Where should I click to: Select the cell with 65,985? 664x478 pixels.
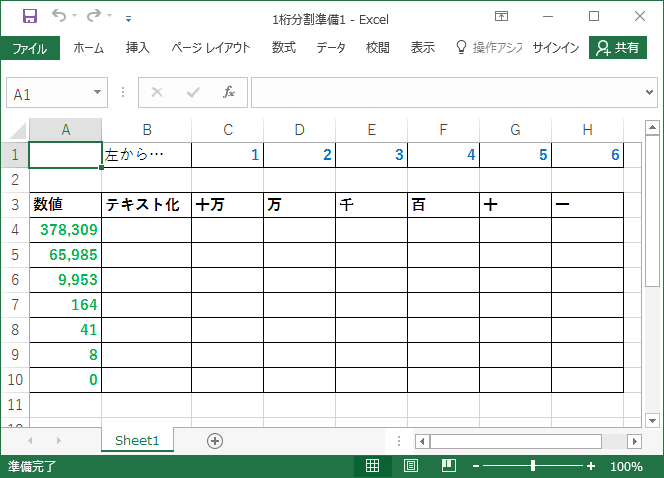pos(66,255)
